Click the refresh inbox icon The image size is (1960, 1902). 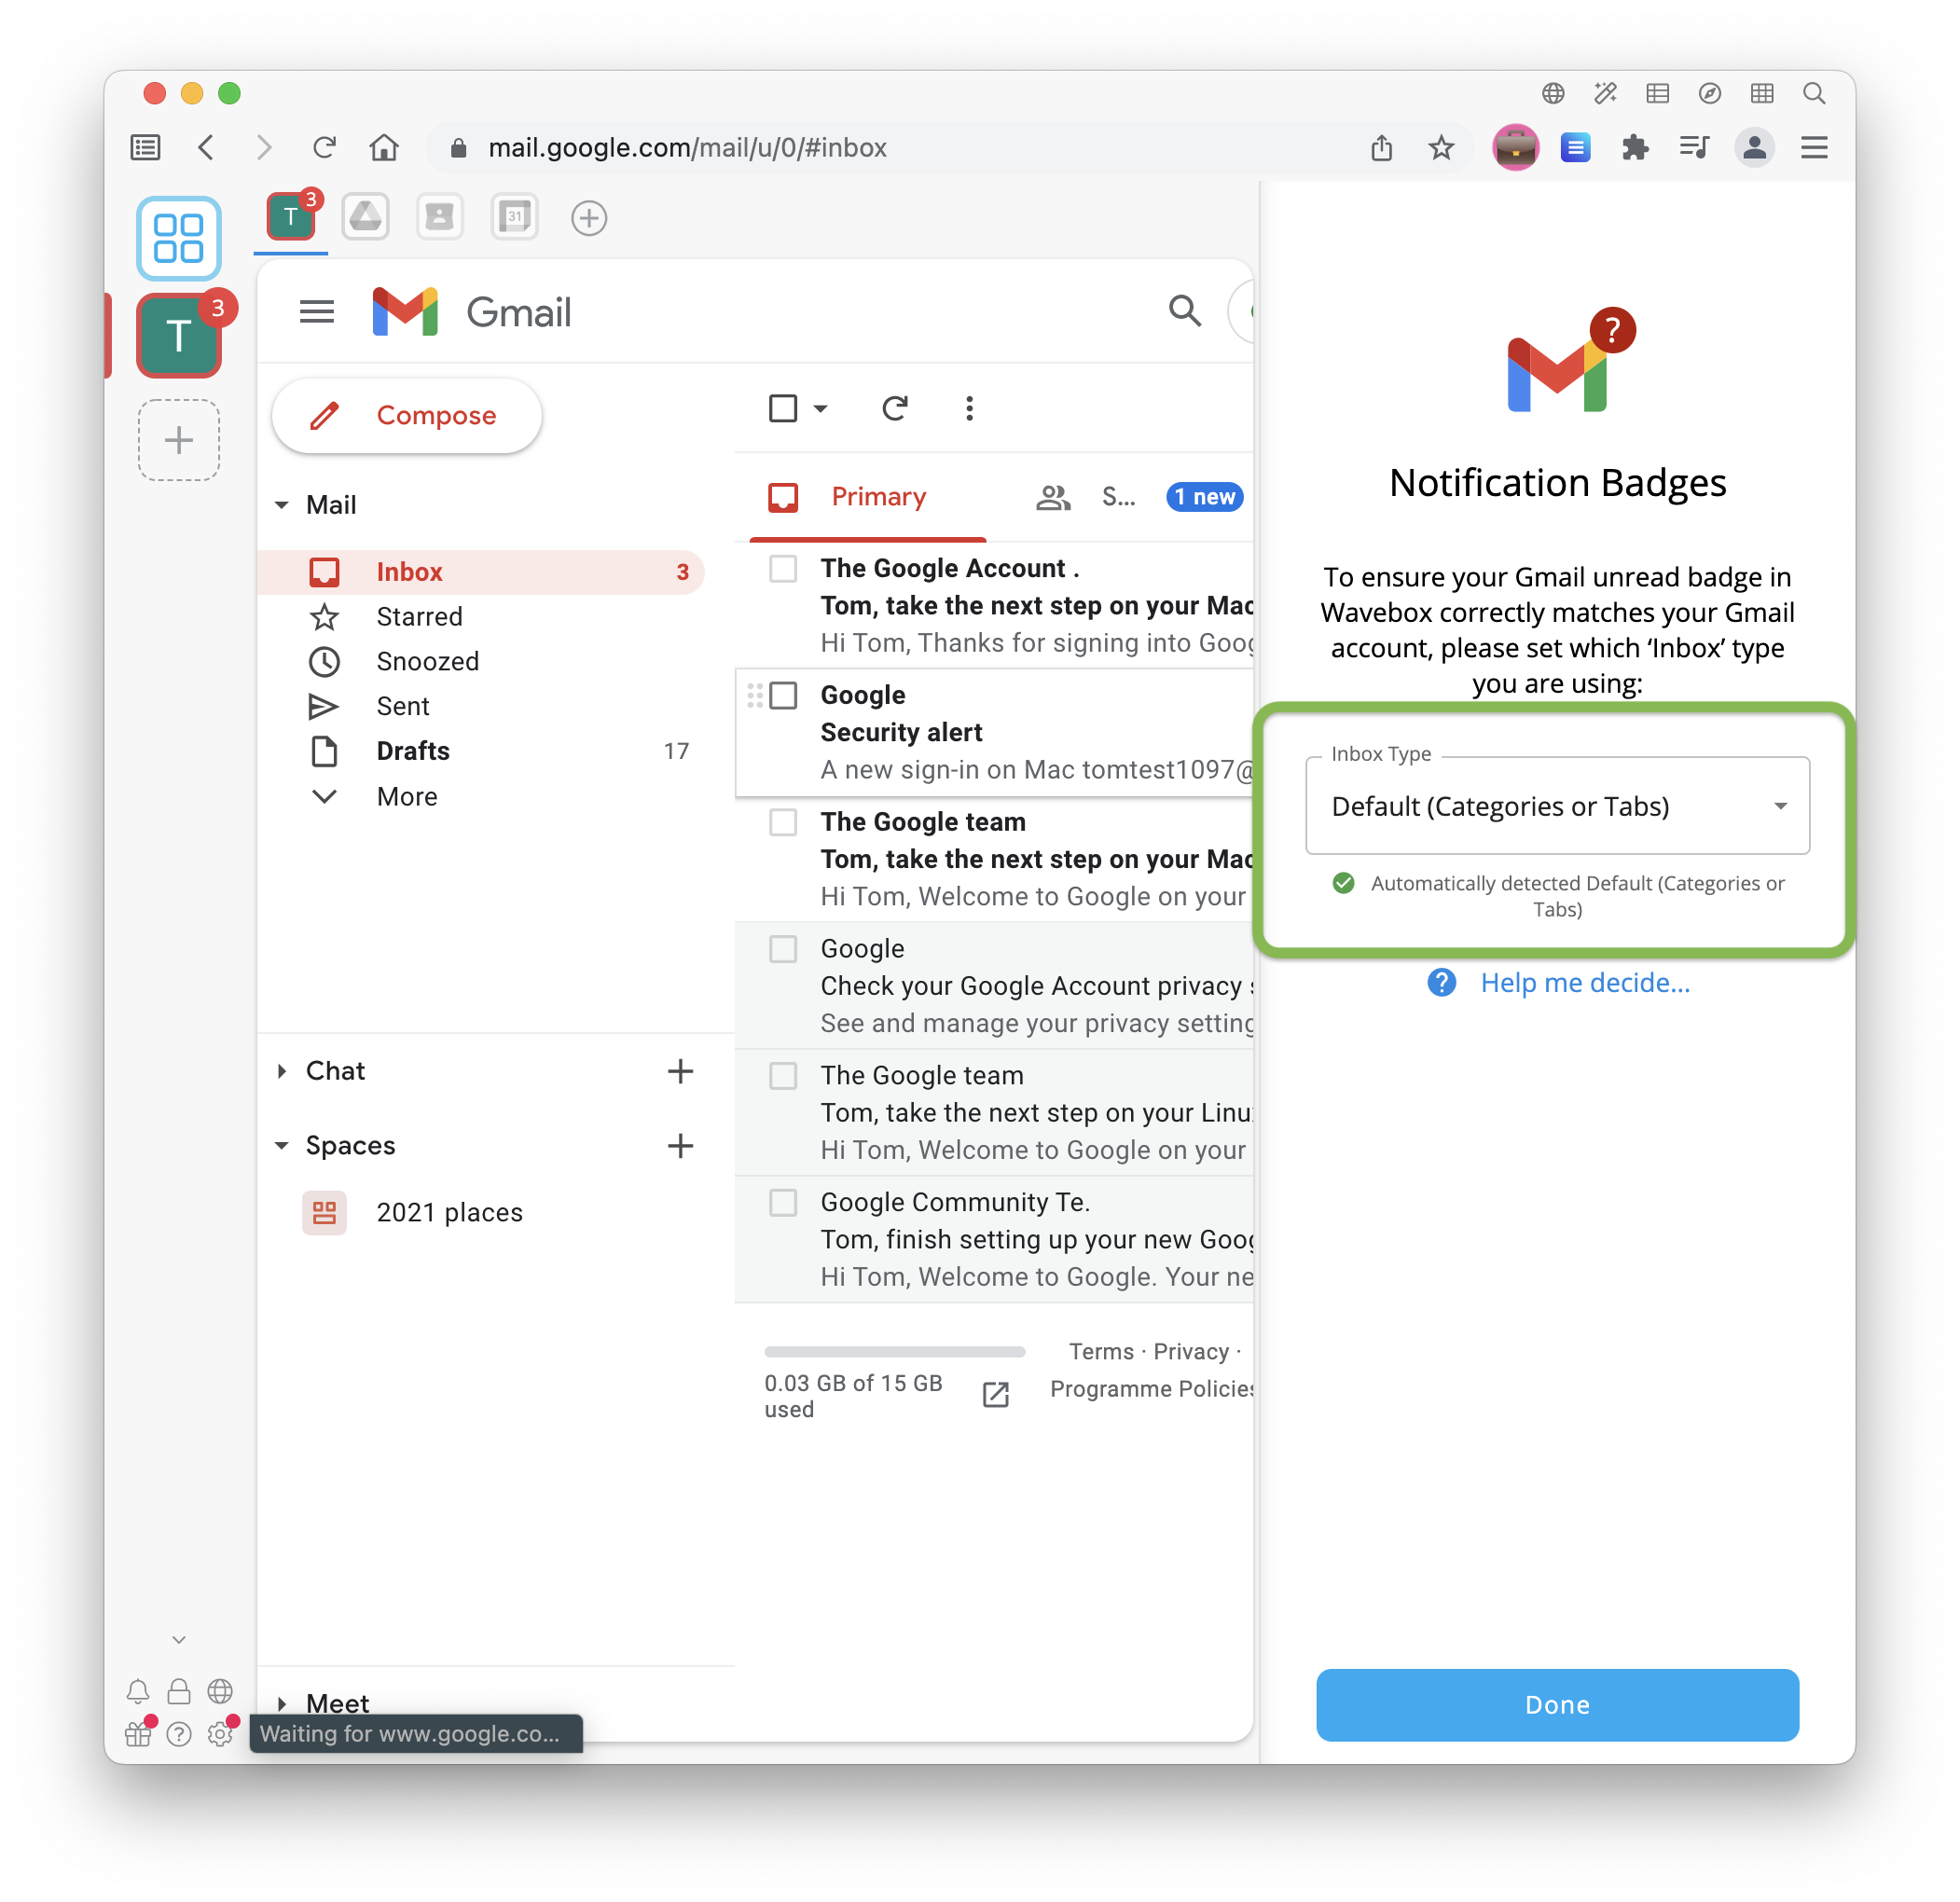point(894,409)
